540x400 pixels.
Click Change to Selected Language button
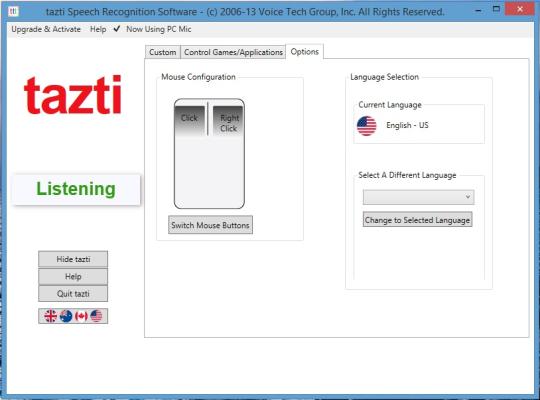[417, 220]
